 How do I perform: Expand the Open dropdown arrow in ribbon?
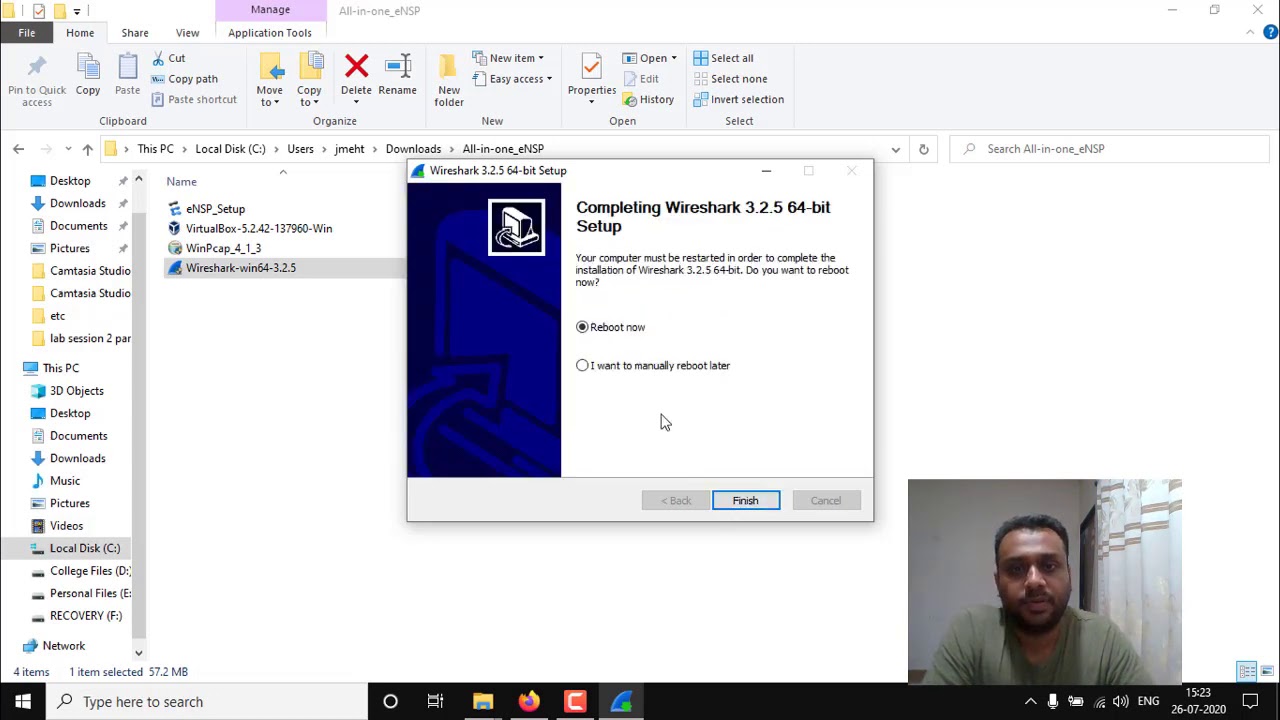tap(674, 58)
